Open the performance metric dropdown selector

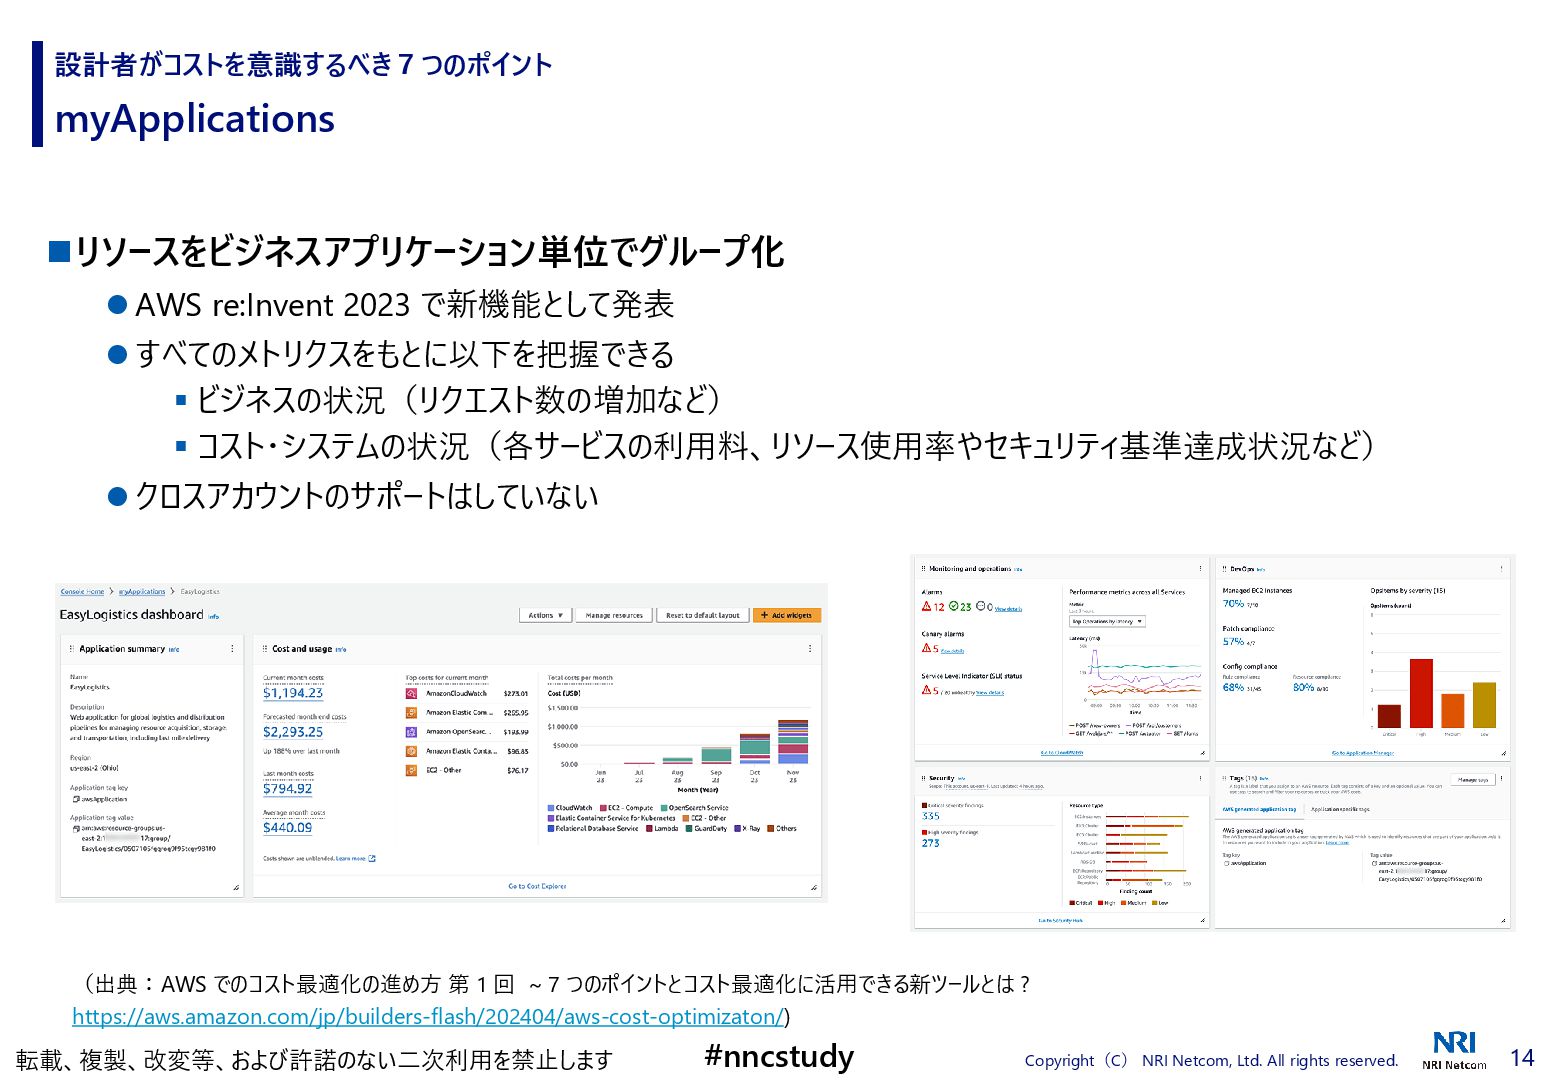pyautogui.click(x=1107, y=621)
